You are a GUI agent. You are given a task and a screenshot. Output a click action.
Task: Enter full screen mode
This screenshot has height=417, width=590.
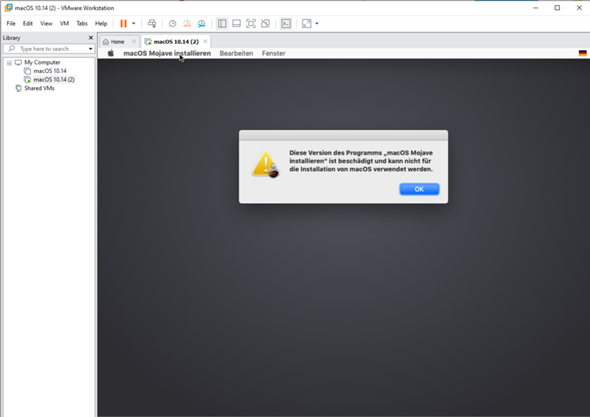(x=251, y=23)
